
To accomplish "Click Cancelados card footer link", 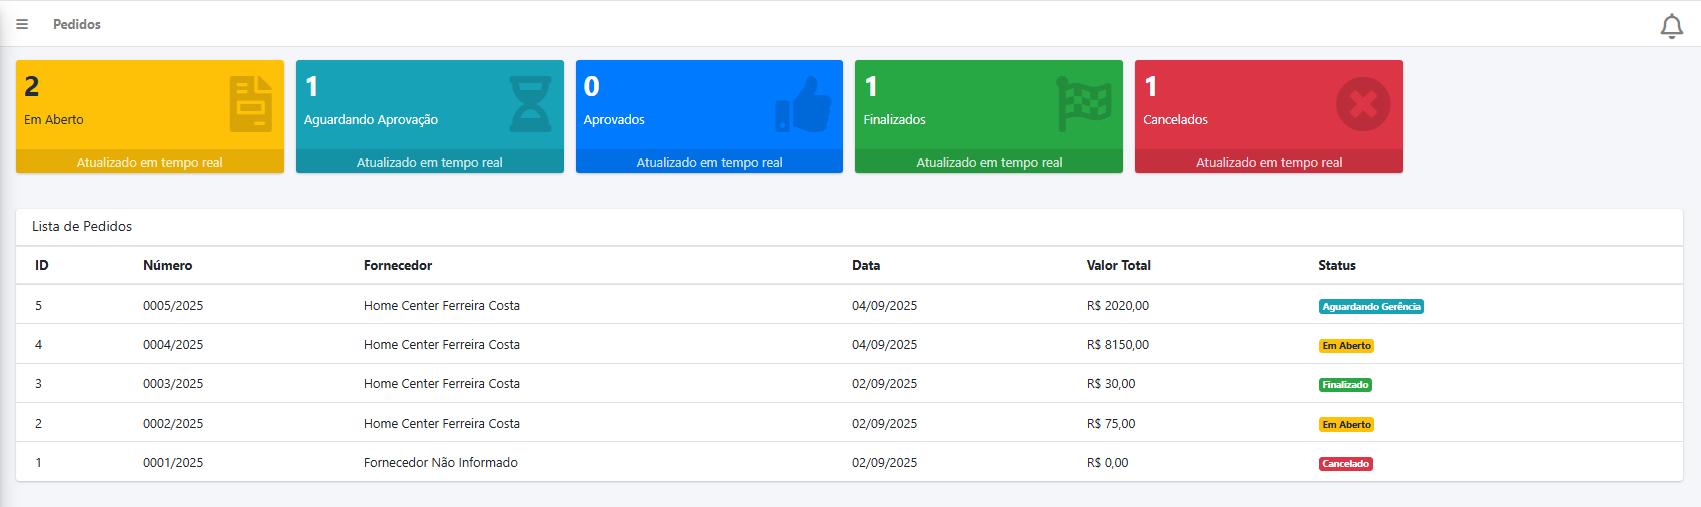I will pos(1269,162).
